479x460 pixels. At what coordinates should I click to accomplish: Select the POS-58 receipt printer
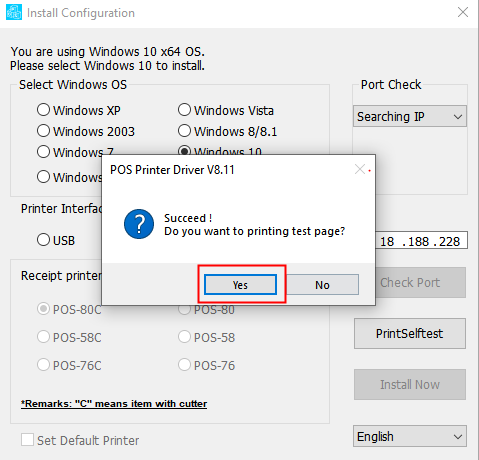click(184, 337)
